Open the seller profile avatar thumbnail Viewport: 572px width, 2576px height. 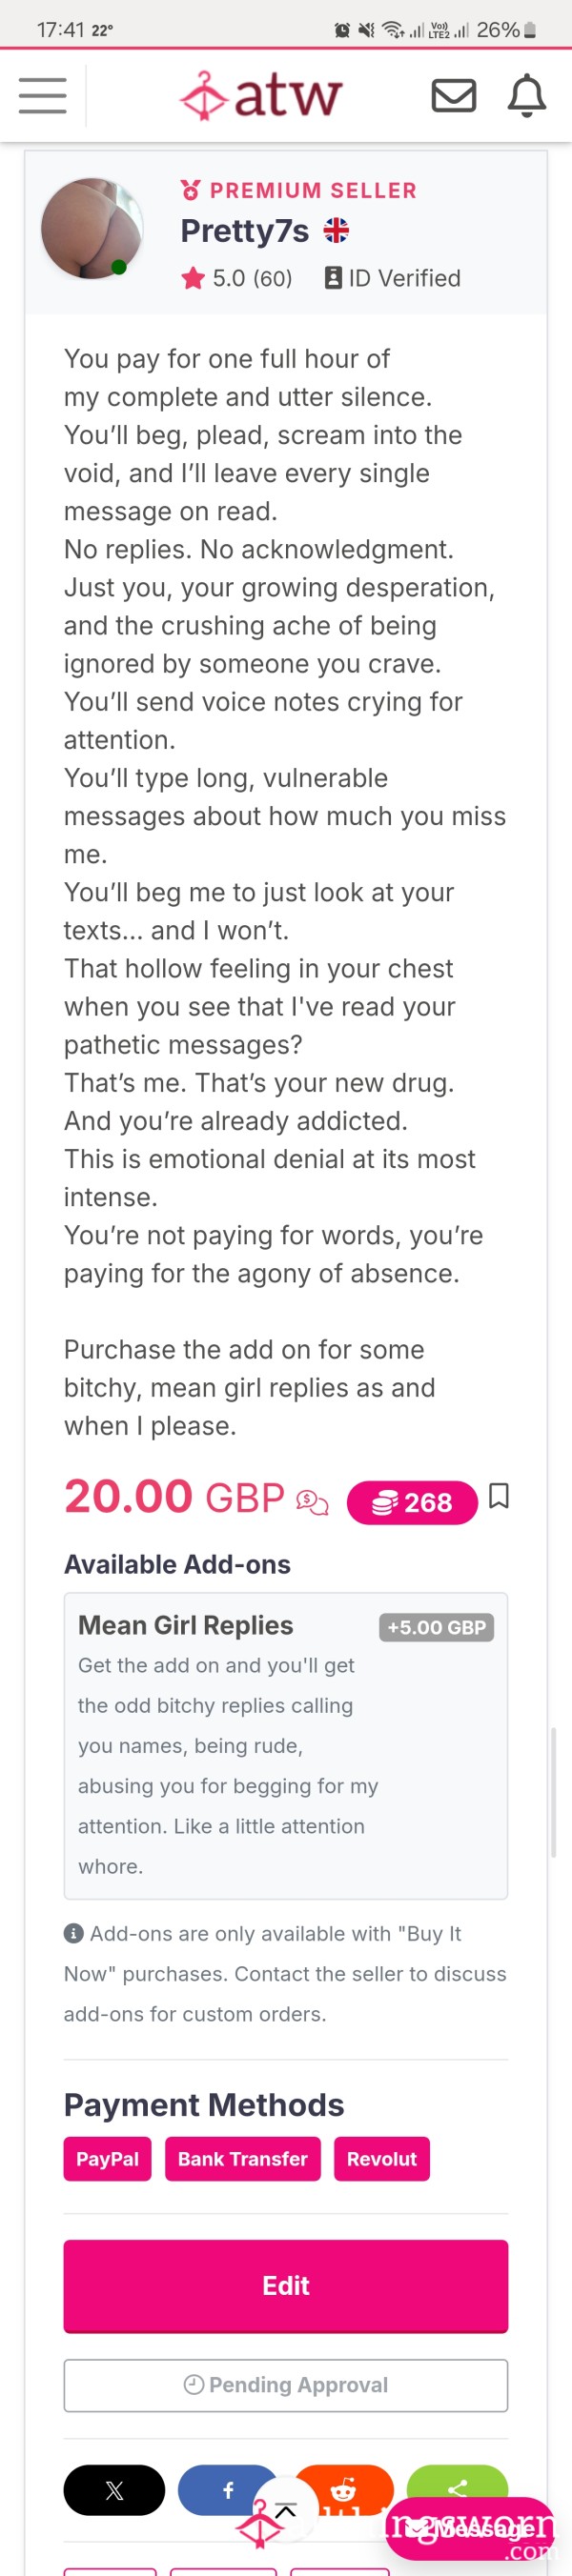pos(92,229)
